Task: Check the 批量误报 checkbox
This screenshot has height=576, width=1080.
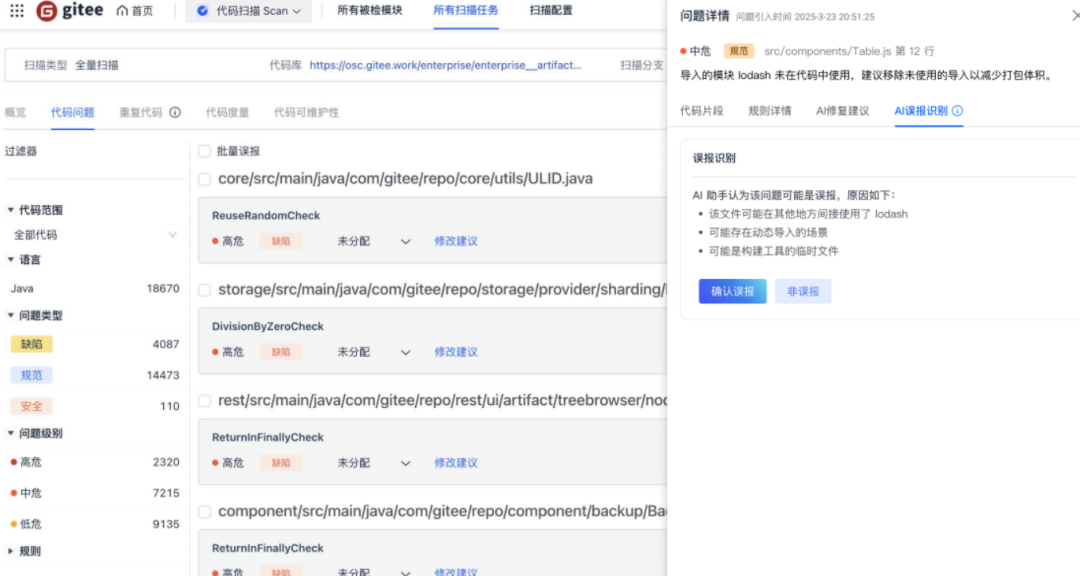Action: tap(205, 151)
